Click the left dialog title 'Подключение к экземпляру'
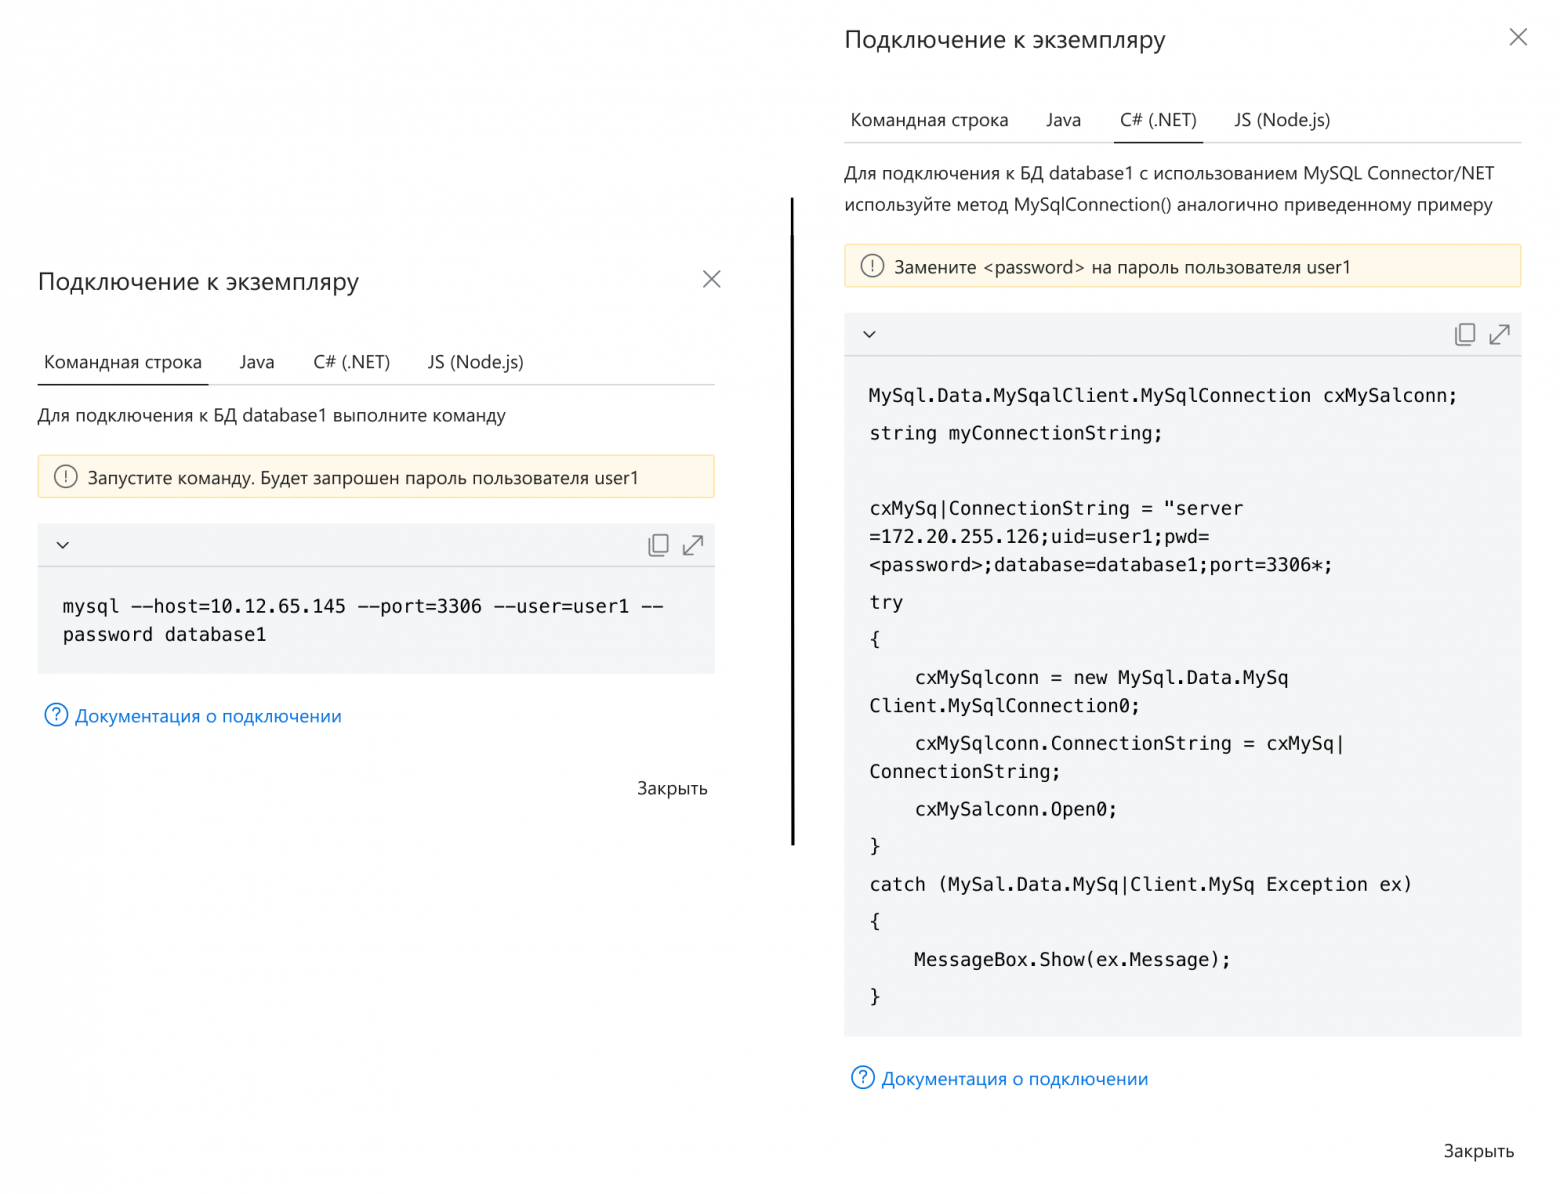 pyautogui.click(x=198, y=282)
